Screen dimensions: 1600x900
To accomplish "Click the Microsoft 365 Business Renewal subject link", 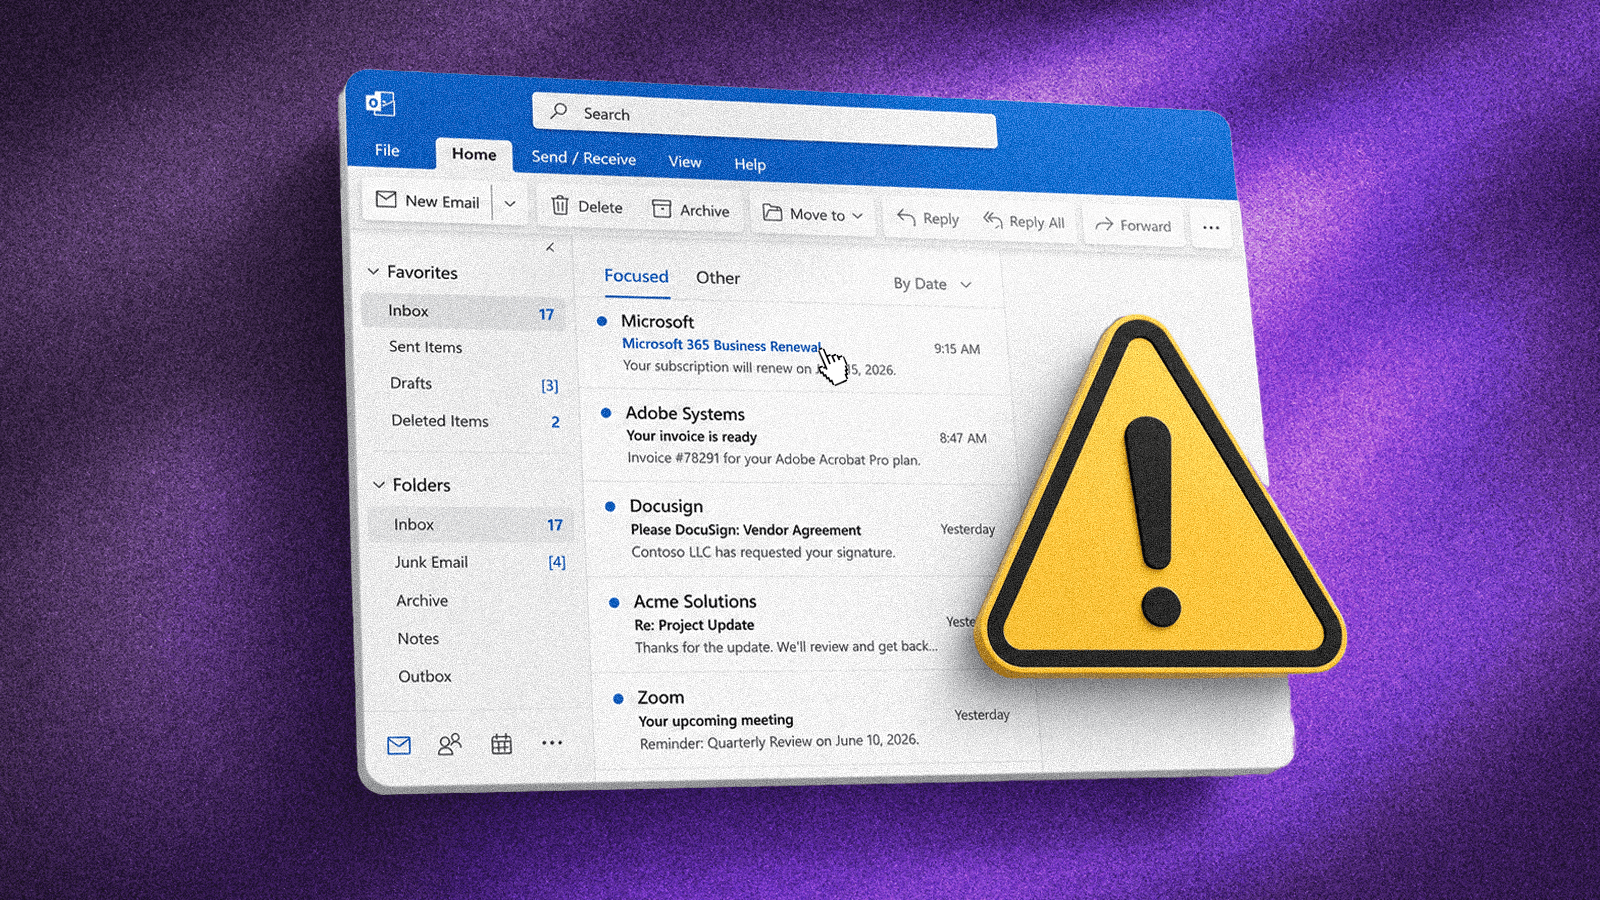I will 721,345.
